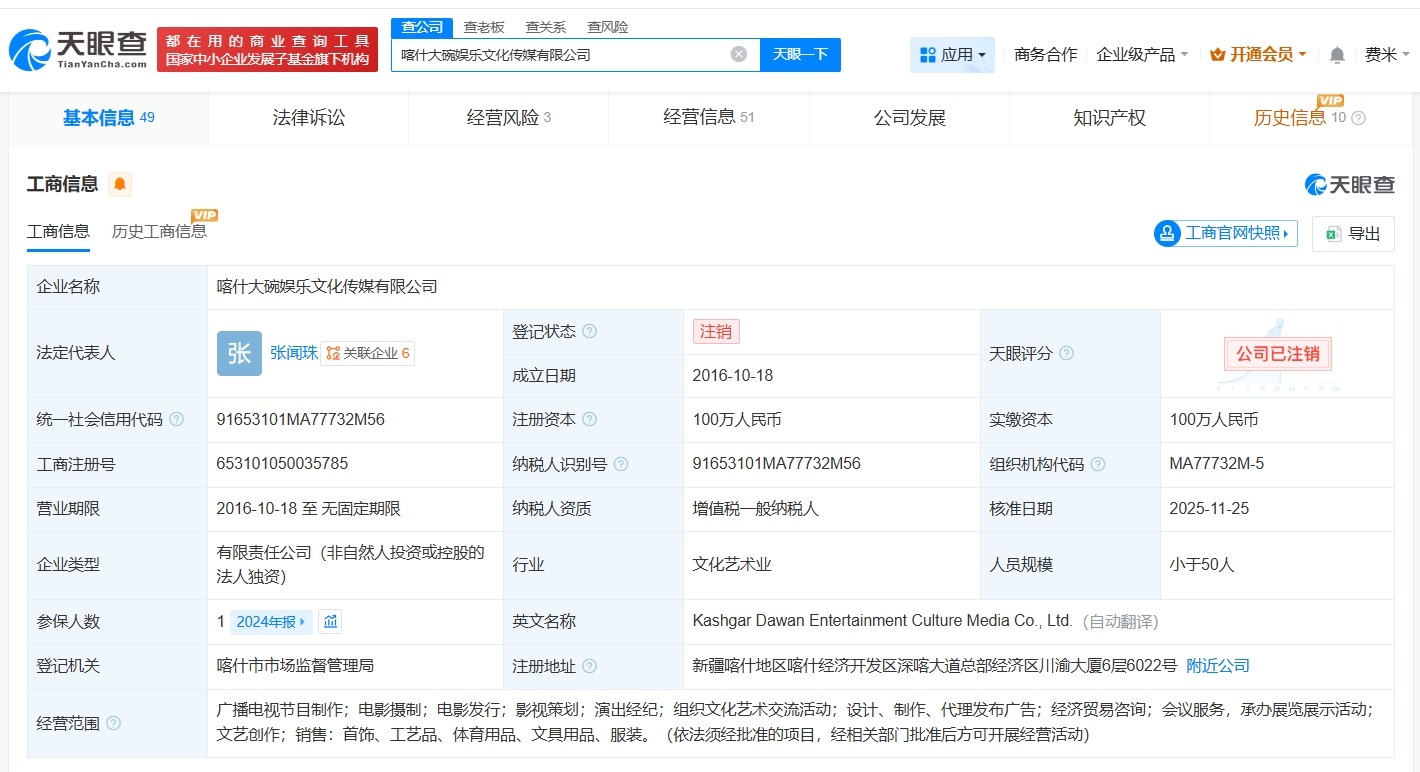The image size is (1420, 772).
Task: Open legal representative 张闻珠 profile link
Action: click(296, 352)
